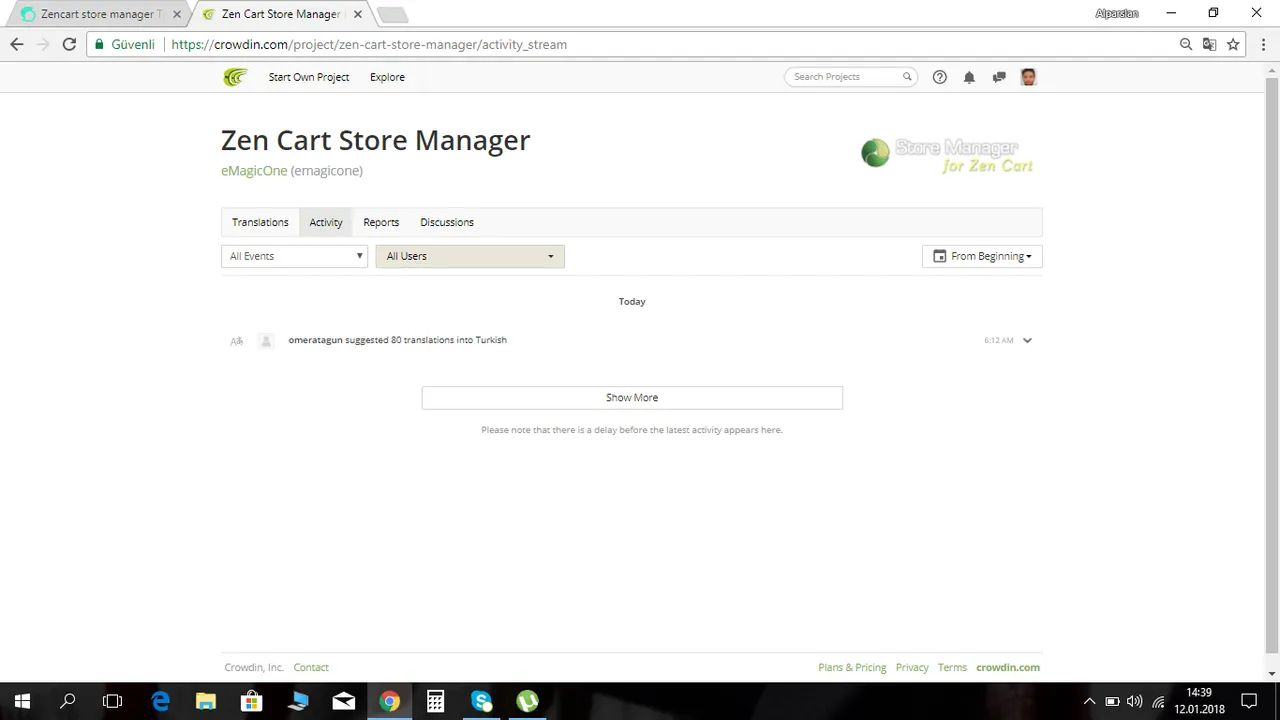Click the Show More button
The image size is (1280, 720).
(632, 398)
